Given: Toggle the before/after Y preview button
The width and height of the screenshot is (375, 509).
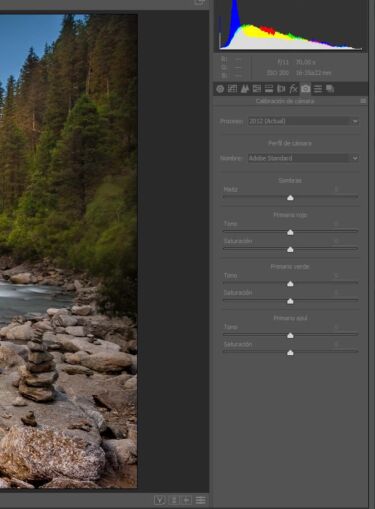Looking at the screenshot, I should point(160,500).
